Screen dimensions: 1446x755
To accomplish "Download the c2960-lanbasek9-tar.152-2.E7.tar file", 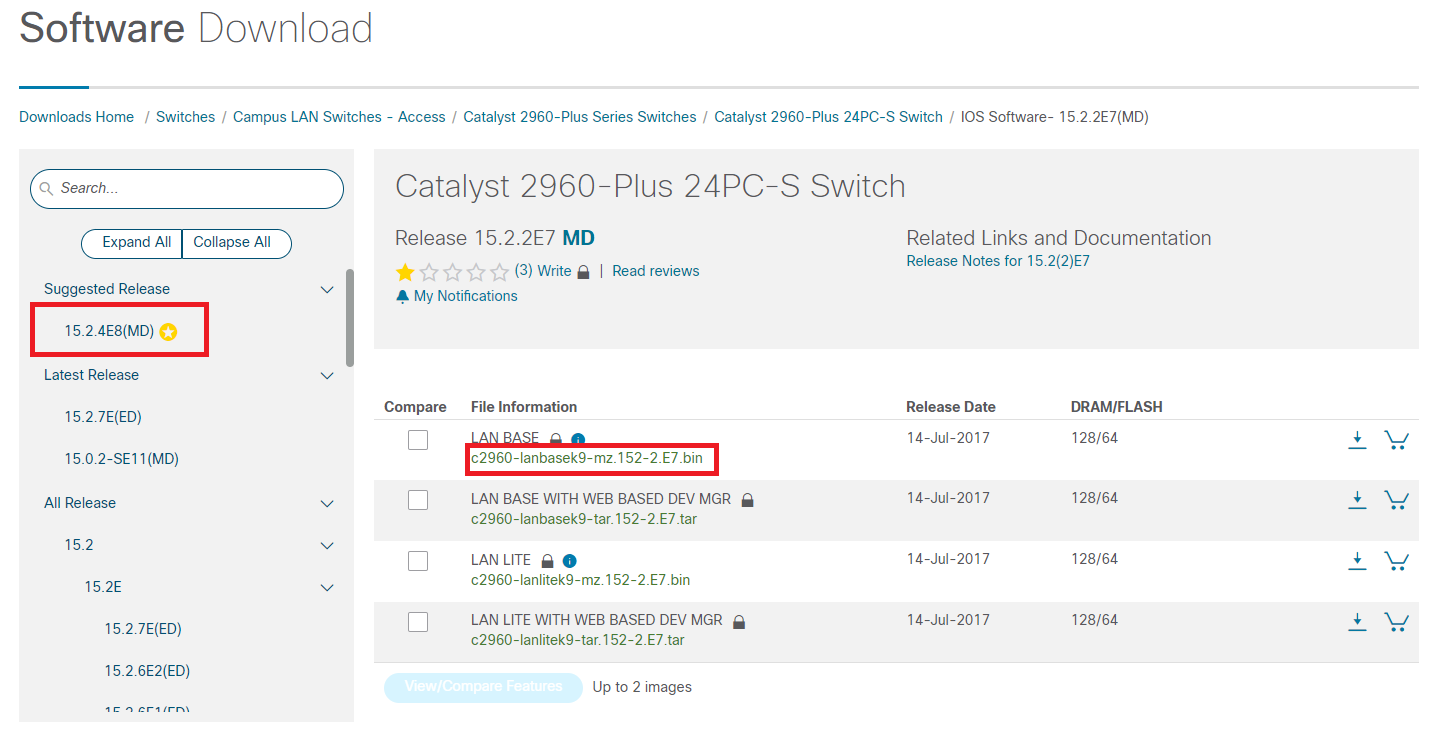I will click(1357, 500).
